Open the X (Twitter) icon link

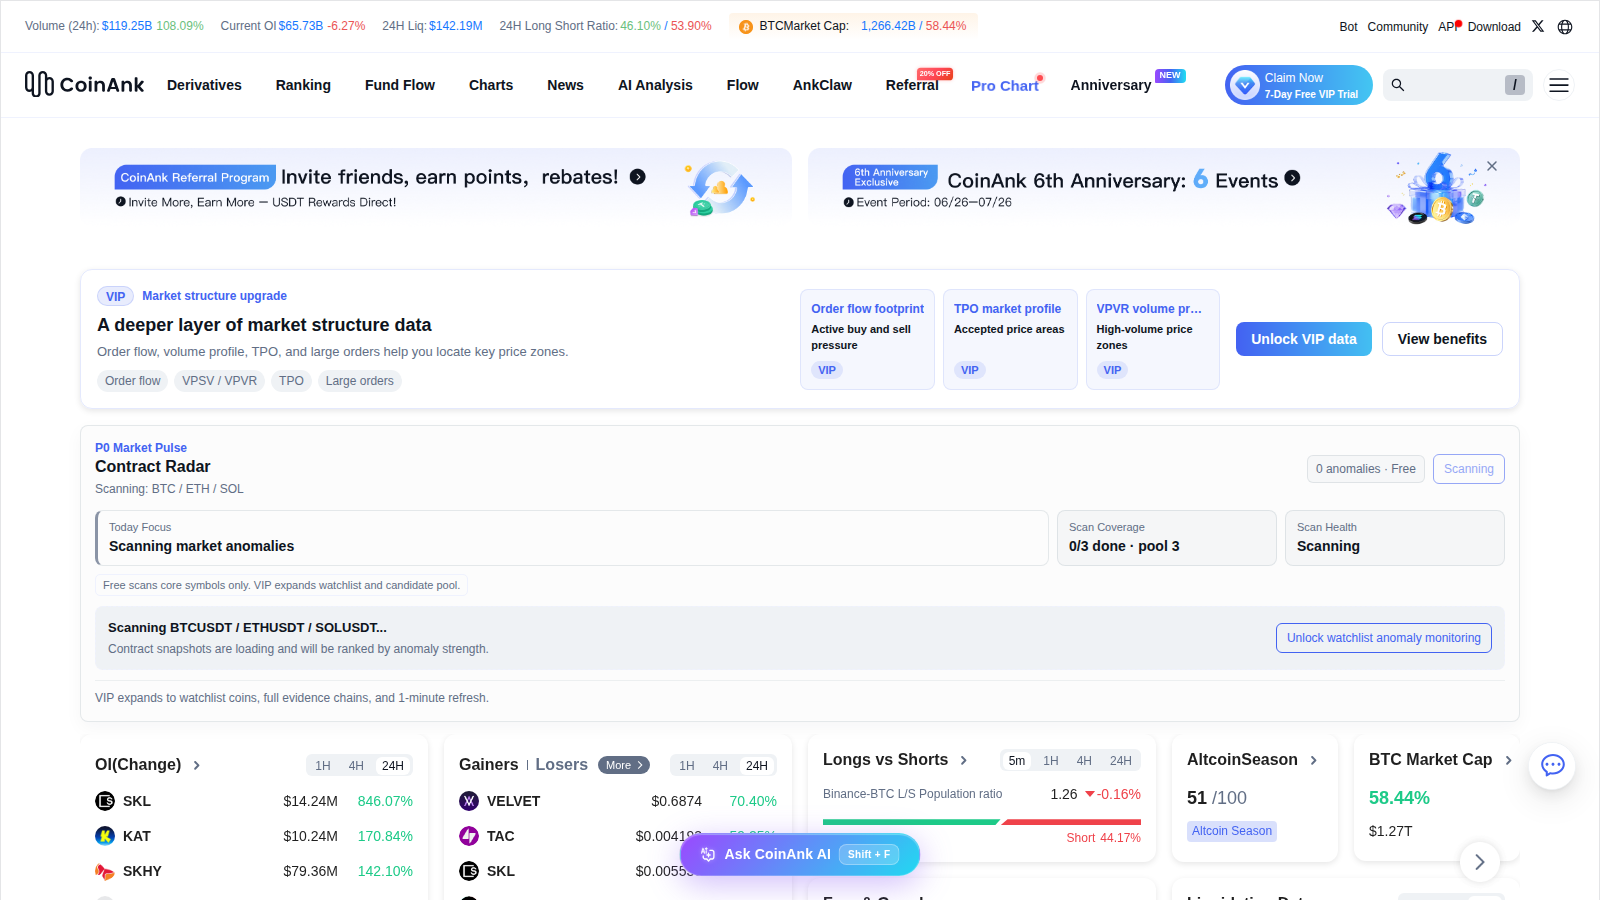pos(1538,26)
